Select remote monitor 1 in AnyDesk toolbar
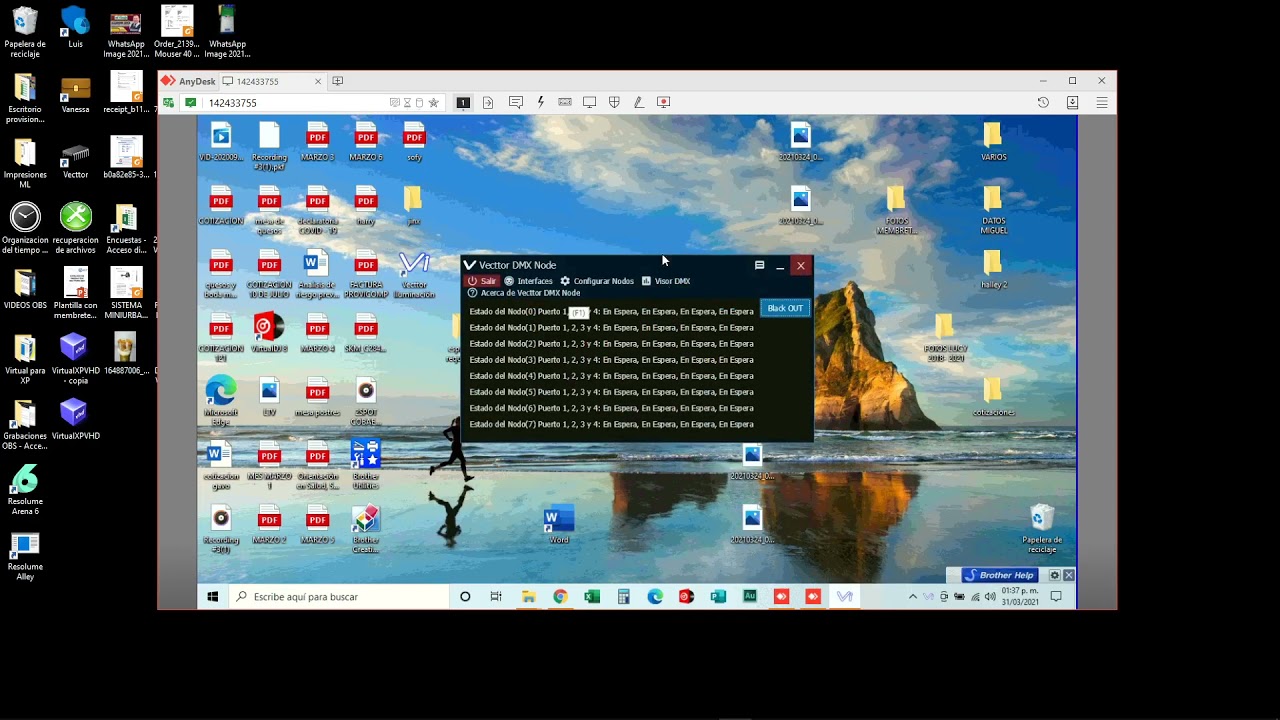The height and width of the screenshot is (720, 1280). pos(463,102)
